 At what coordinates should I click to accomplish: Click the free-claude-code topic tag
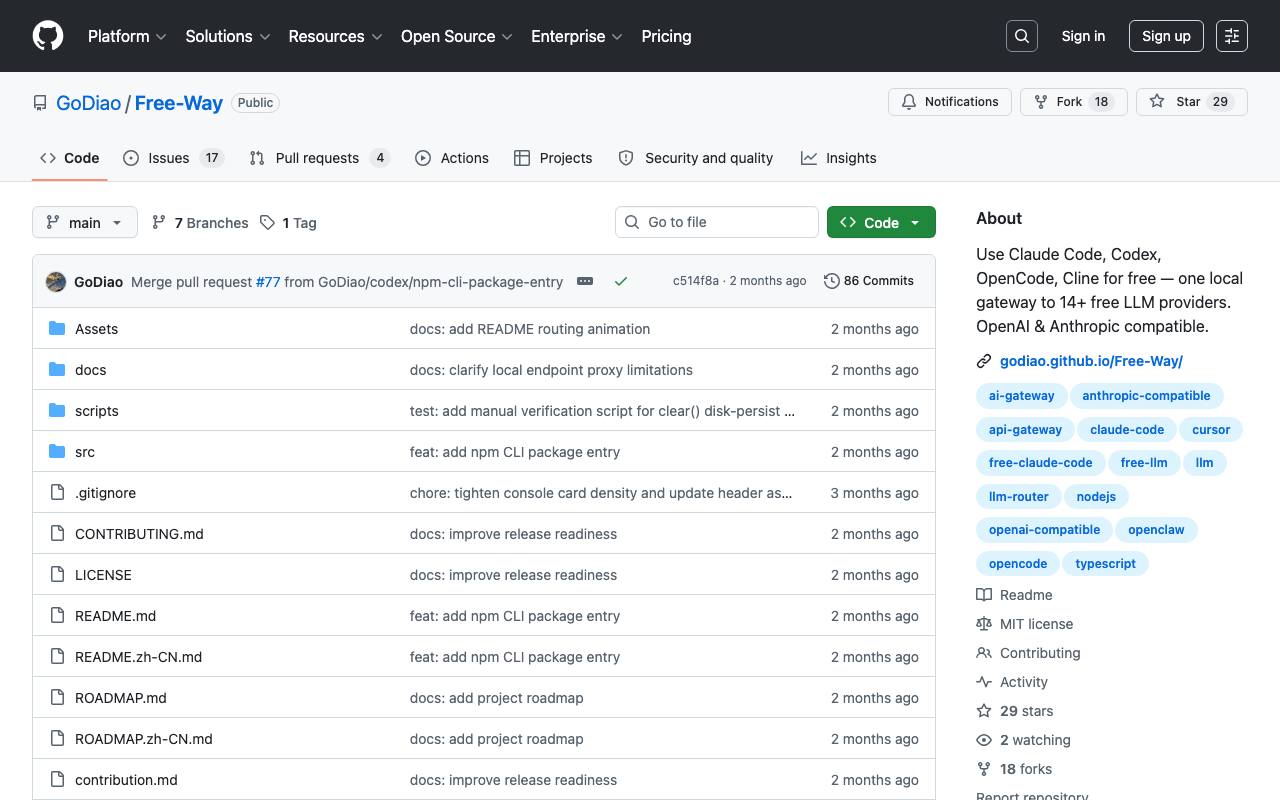click(1040, 463)
